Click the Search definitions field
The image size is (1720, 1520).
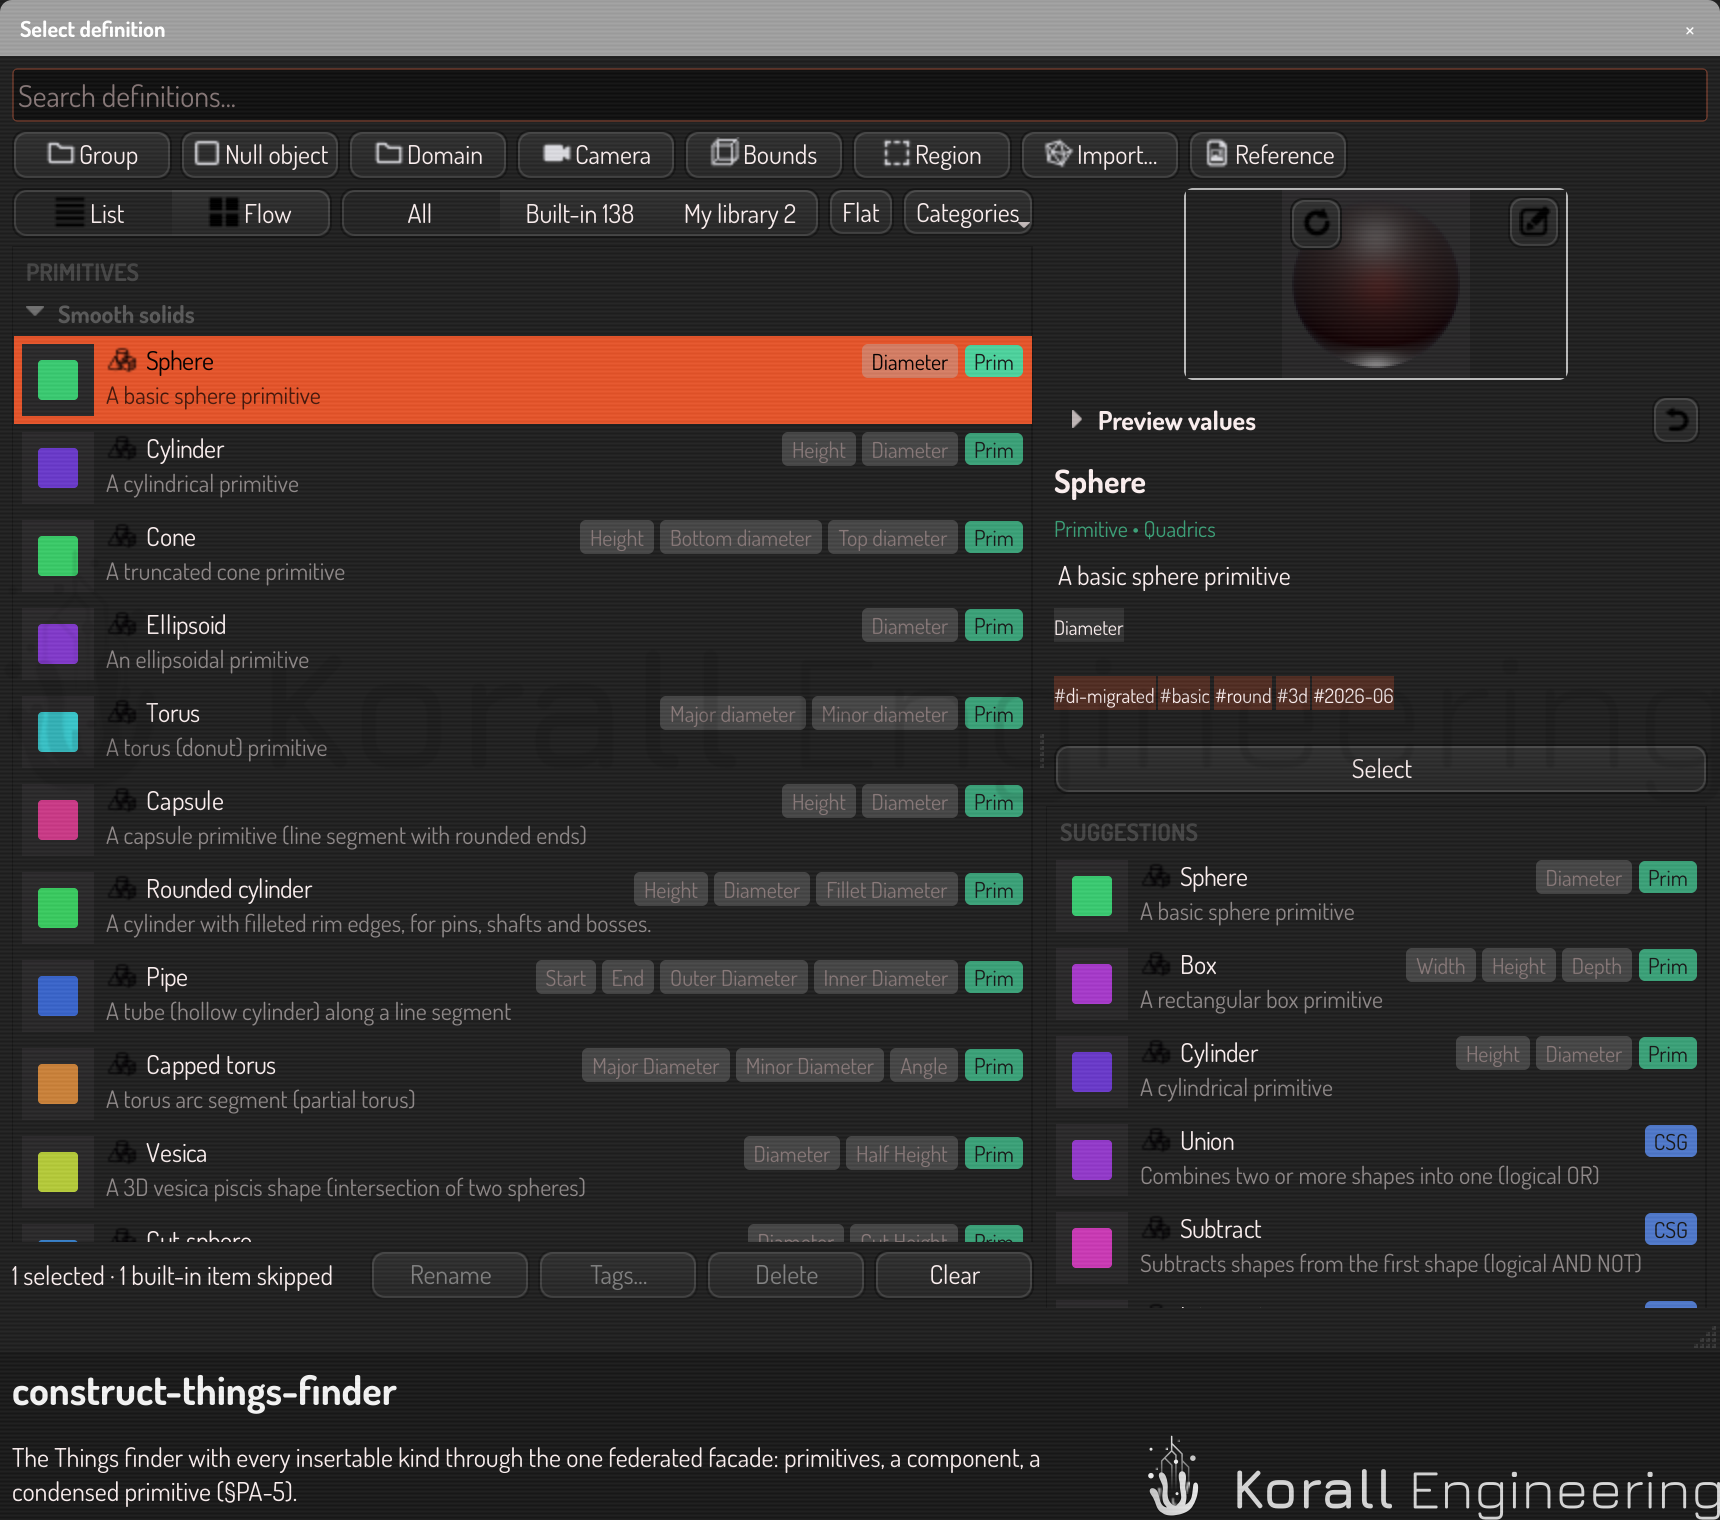pyautogui.click(x=860, y=96)
